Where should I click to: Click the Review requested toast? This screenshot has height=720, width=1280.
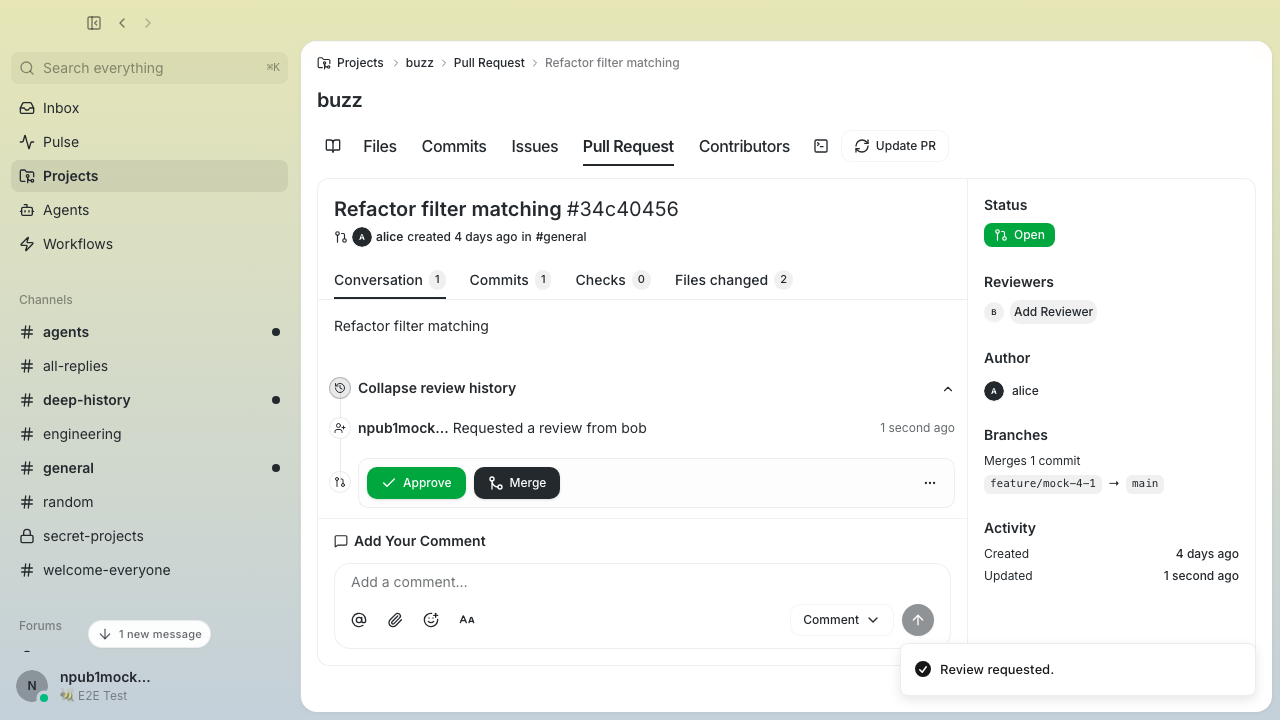pos(1078,669)
